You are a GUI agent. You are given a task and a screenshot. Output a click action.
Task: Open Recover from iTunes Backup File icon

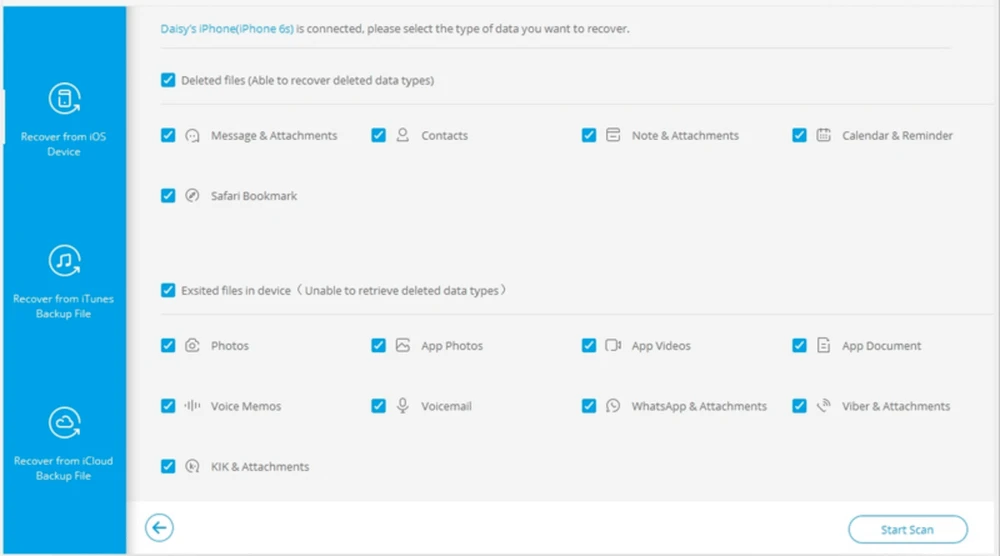click(63, 262)
